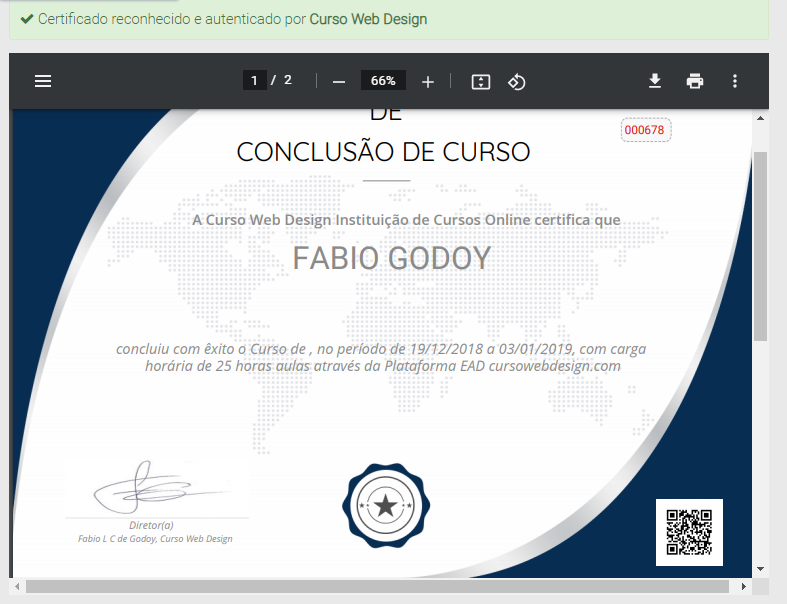Click the horizontal scrollbar right arrow
The width and height of the screenshot is (787, 604).
pos(744,586)
